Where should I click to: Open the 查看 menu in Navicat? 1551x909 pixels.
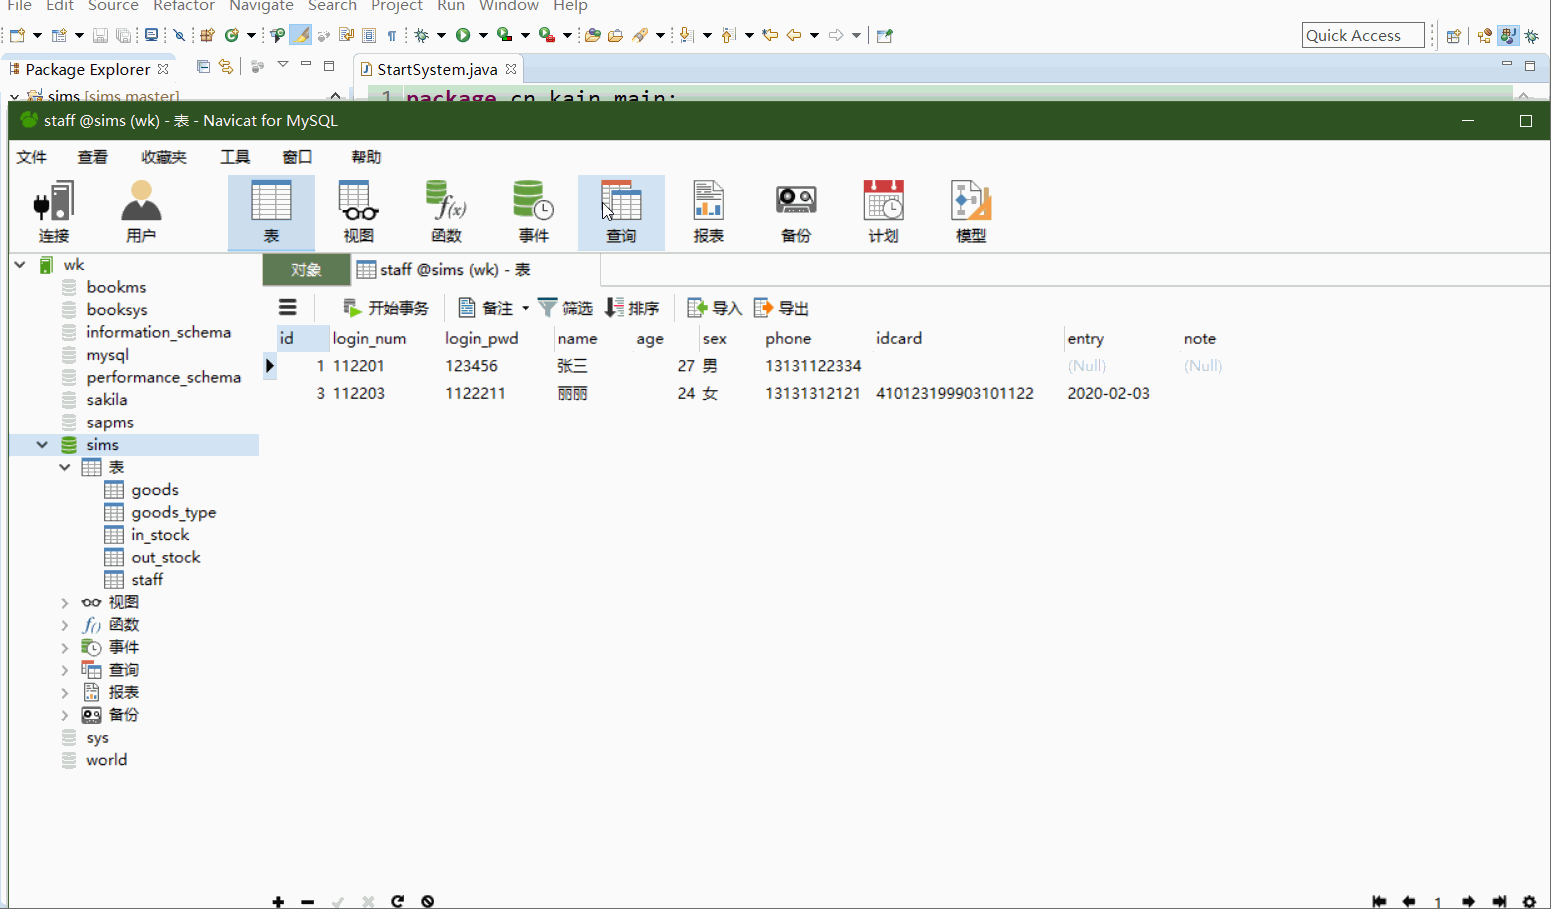point(93,157)
